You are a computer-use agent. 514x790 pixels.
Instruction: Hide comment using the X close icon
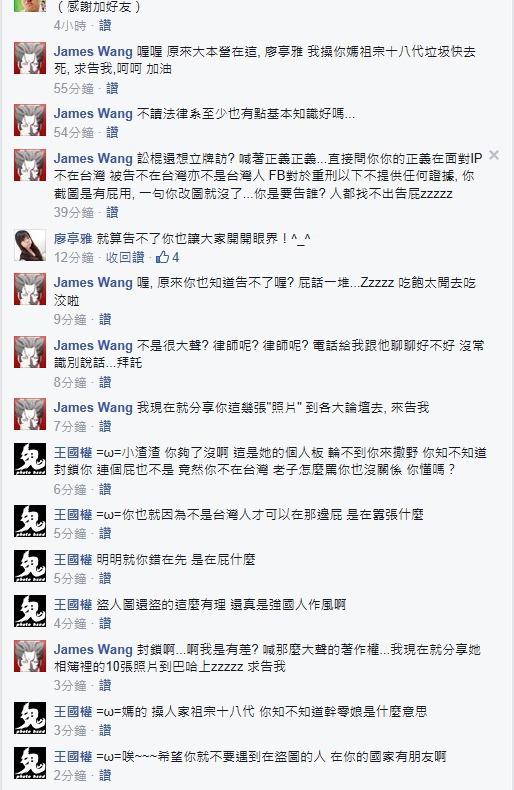[494, 155]
